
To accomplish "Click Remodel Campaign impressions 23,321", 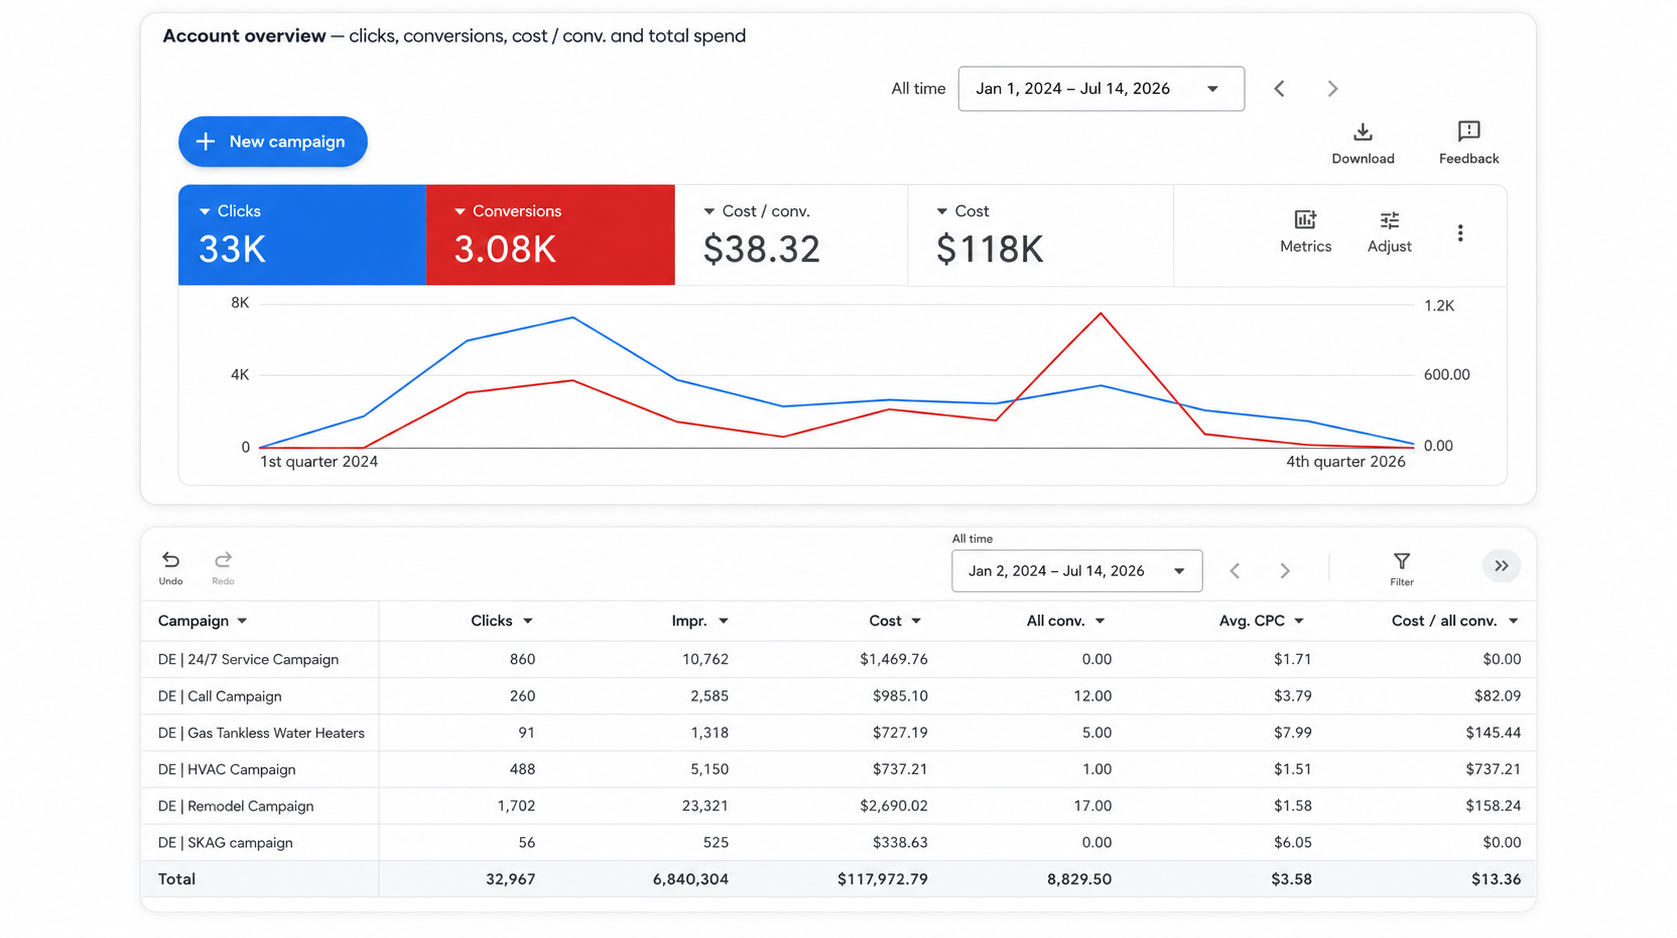I will pyautogui.click(x=705, y=806).
